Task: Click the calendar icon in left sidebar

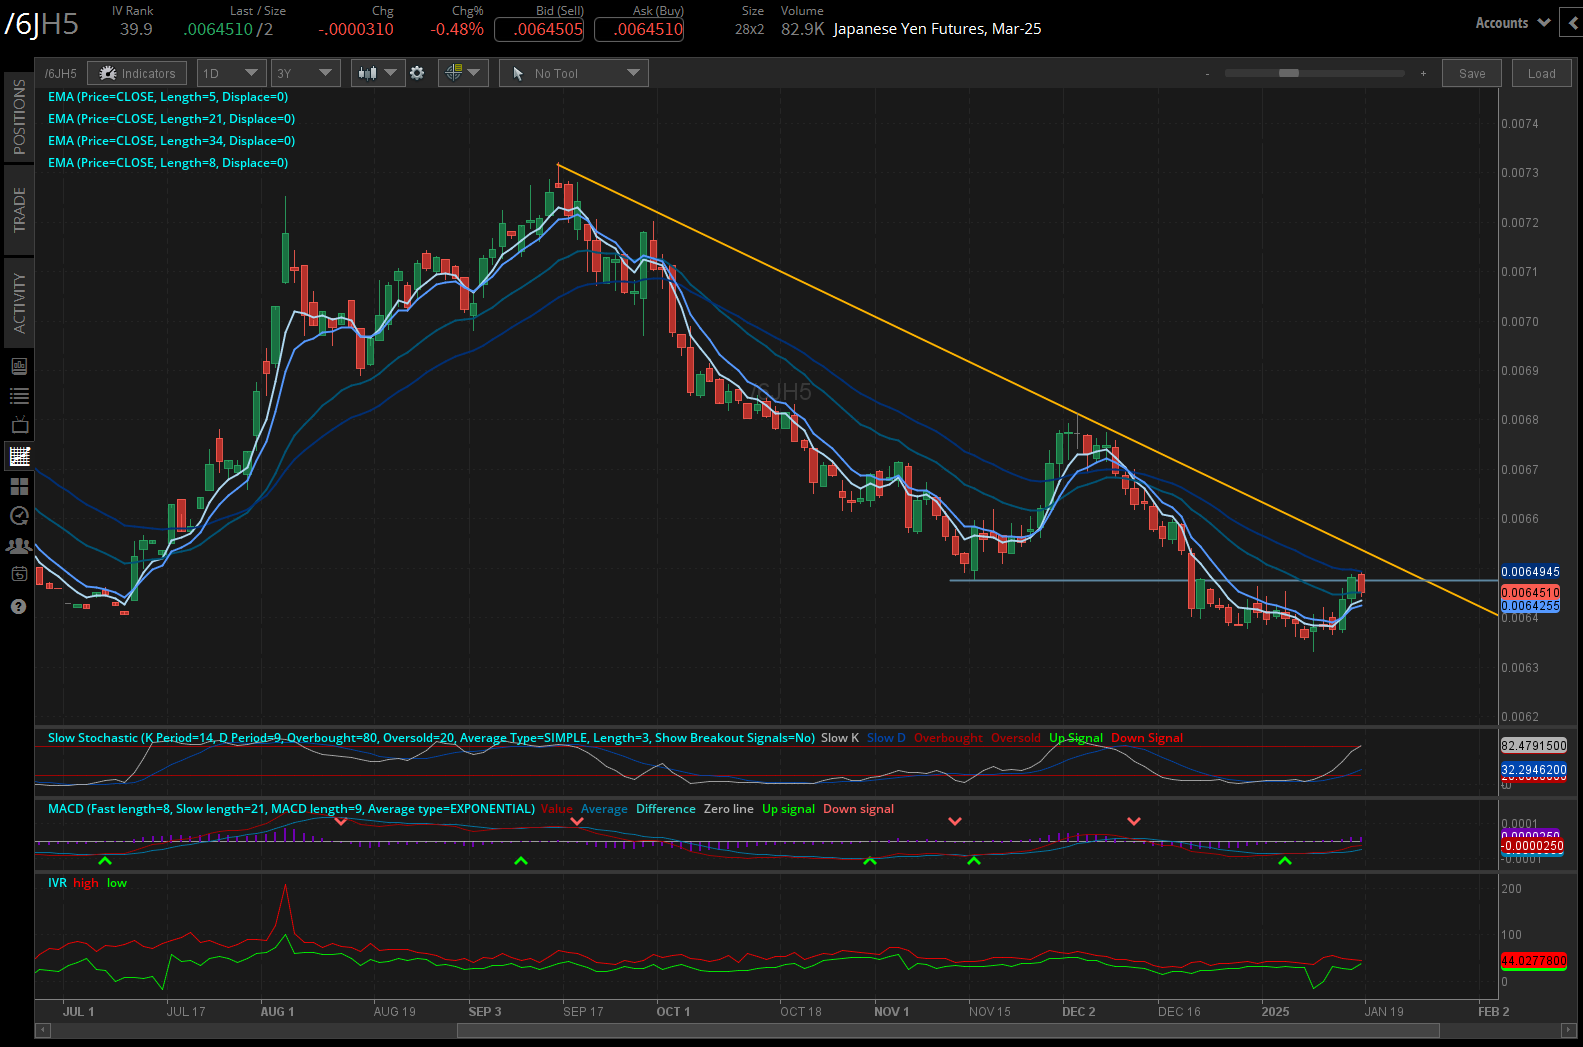Action: (19, 574)
